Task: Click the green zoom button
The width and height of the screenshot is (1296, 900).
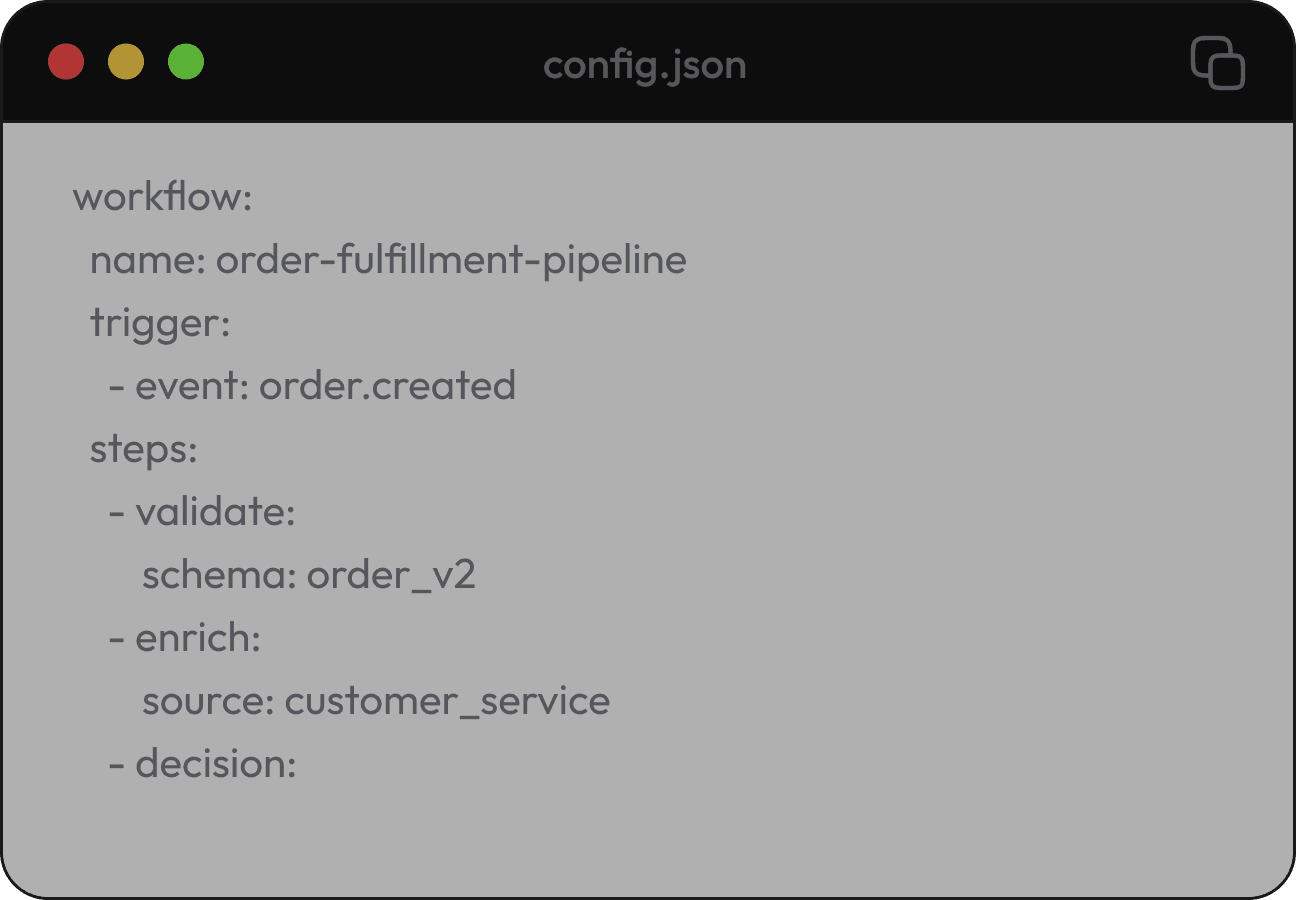Action: (185, 62)
